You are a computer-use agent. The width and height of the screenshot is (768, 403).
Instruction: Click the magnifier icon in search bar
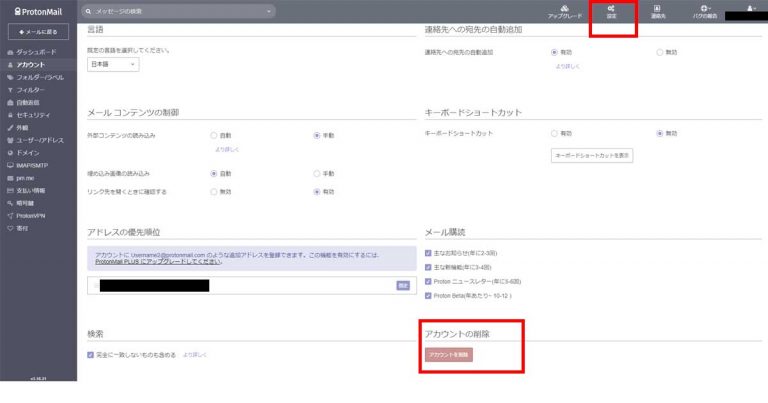pyautogui.click(x=91, y=11)
